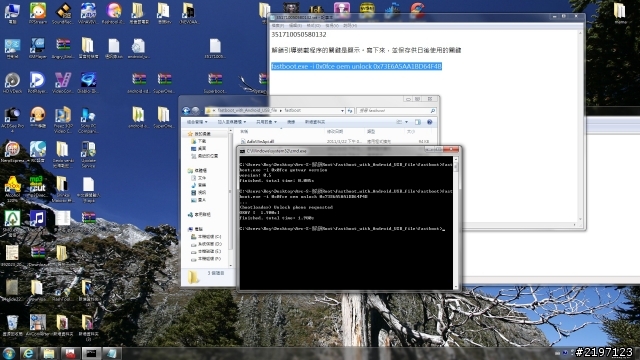Open the AirCondition desktop shortcut
Image resolution: width=640 pixels, height=360 pixels.
(x=38, y=325)
